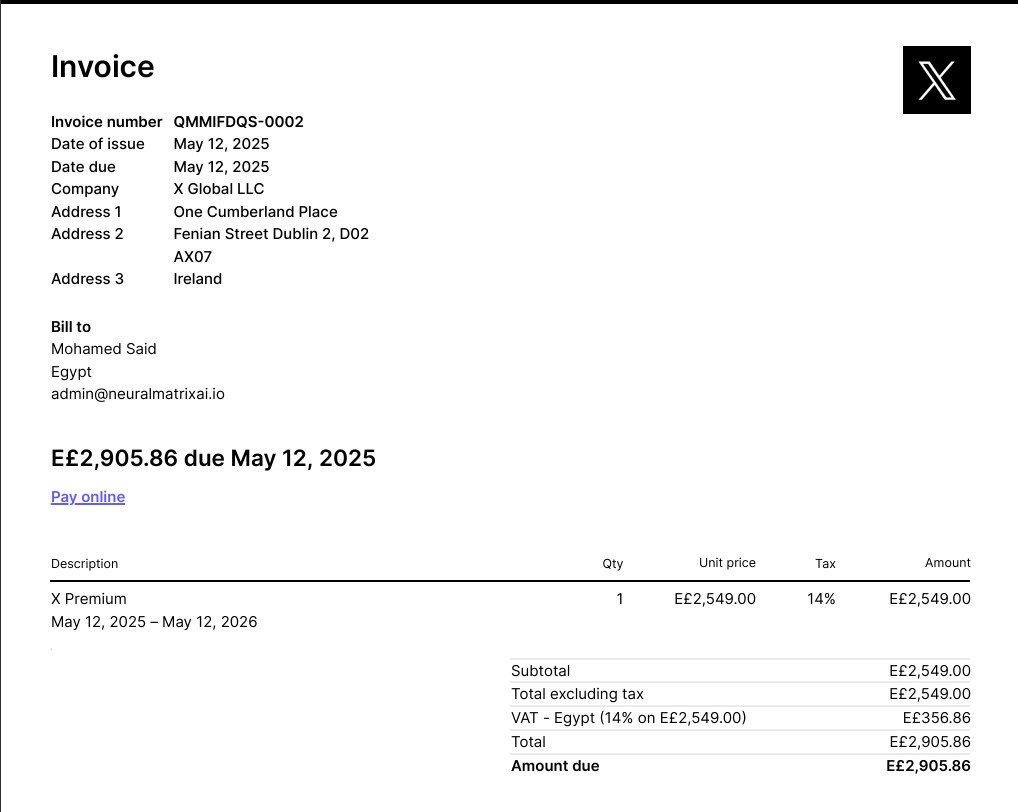Click the Address 1 label
The height and width of the screenshot is (812, 1018).
86,212
